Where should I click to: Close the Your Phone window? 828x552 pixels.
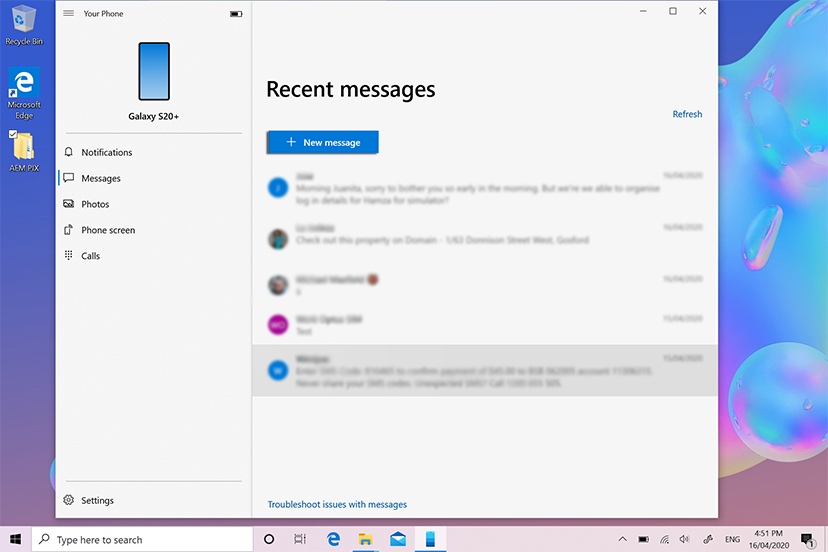tap(702, 11)
